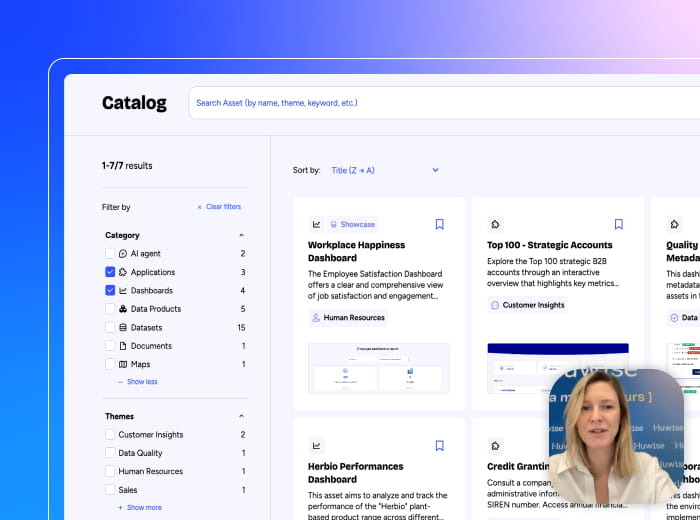Click the Human Resources theme tag
The height and width of the screenshot is (520, 700).
348,318
